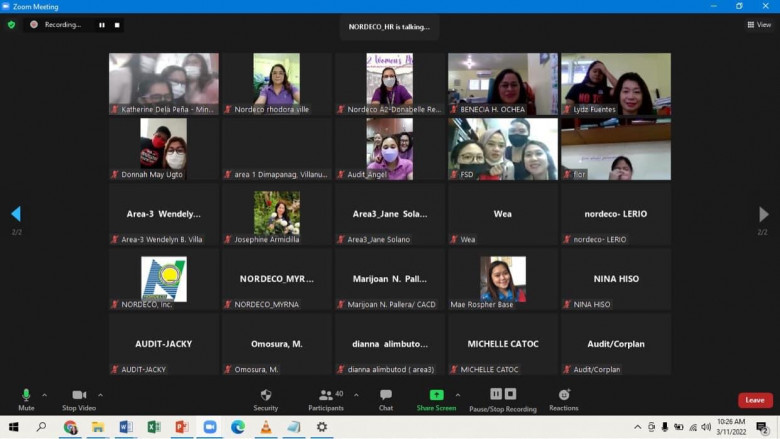This screenshot has width=780, height=439.
Task: Open the Reactions menu
Action: coord(563,399)
